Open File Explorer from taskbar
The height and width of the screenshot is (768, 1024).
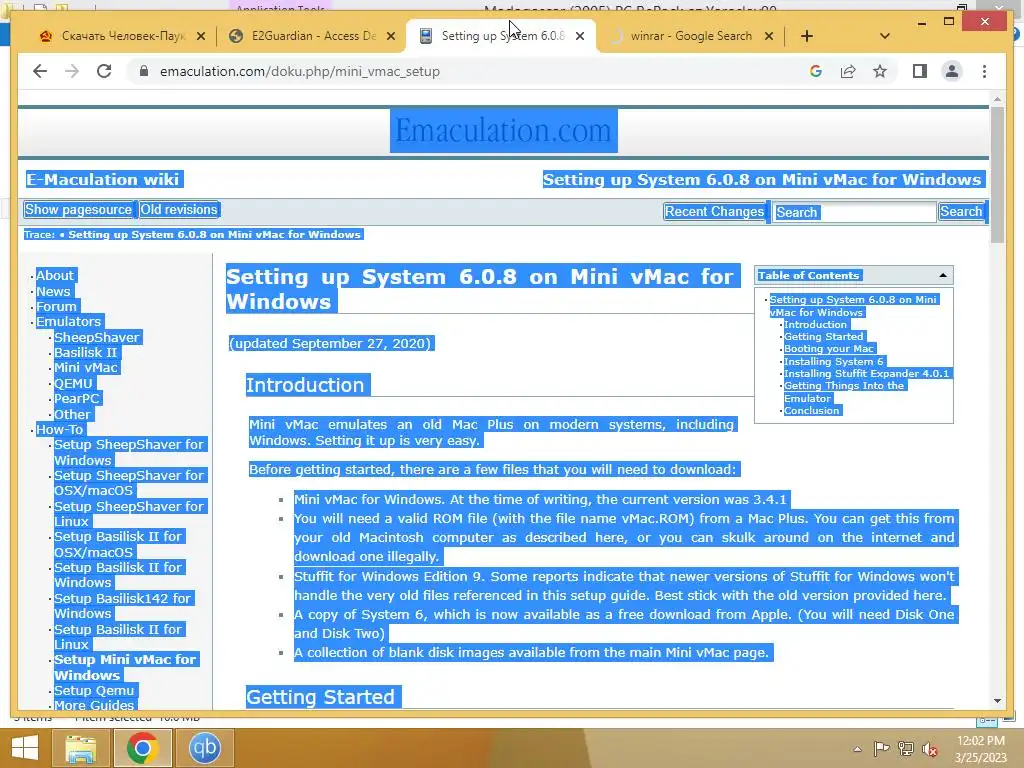coord(80,748)
